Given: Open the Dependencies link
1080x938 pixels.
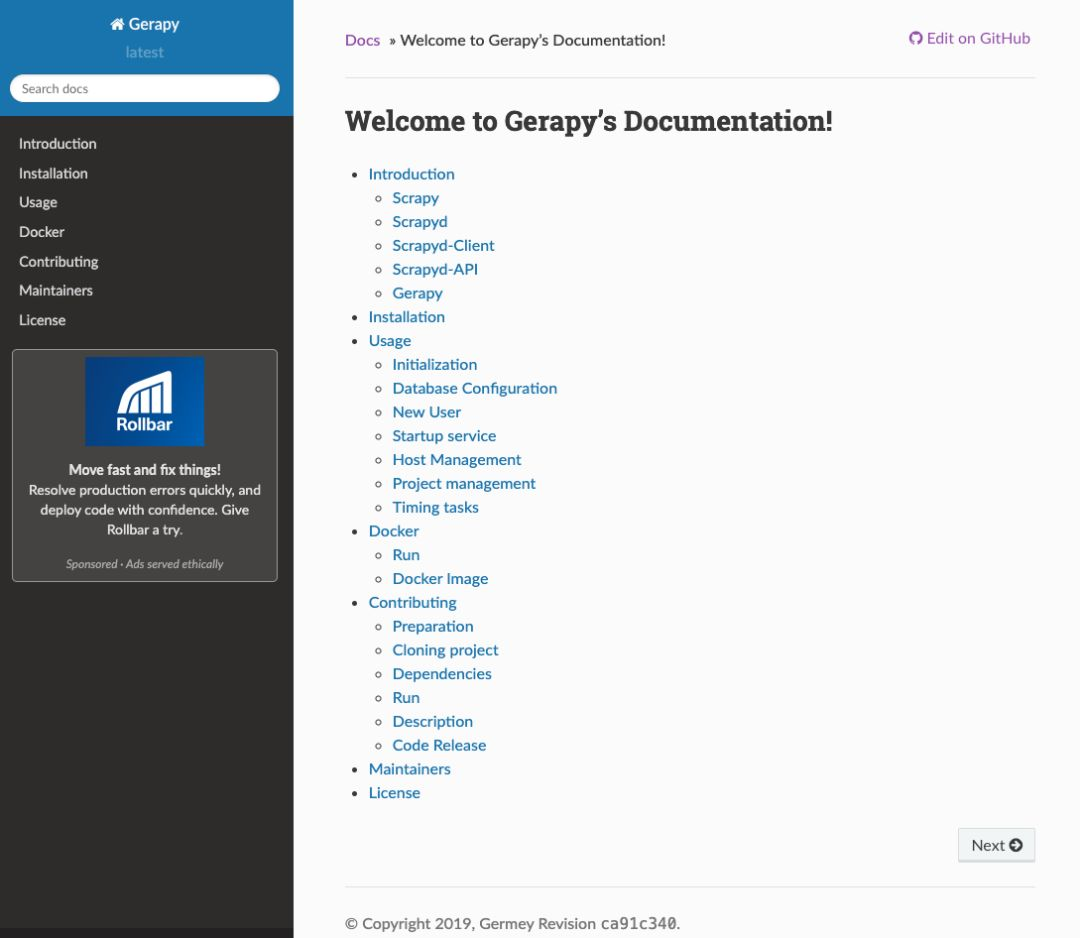Looking at the screenshot, I should point(442,674).
